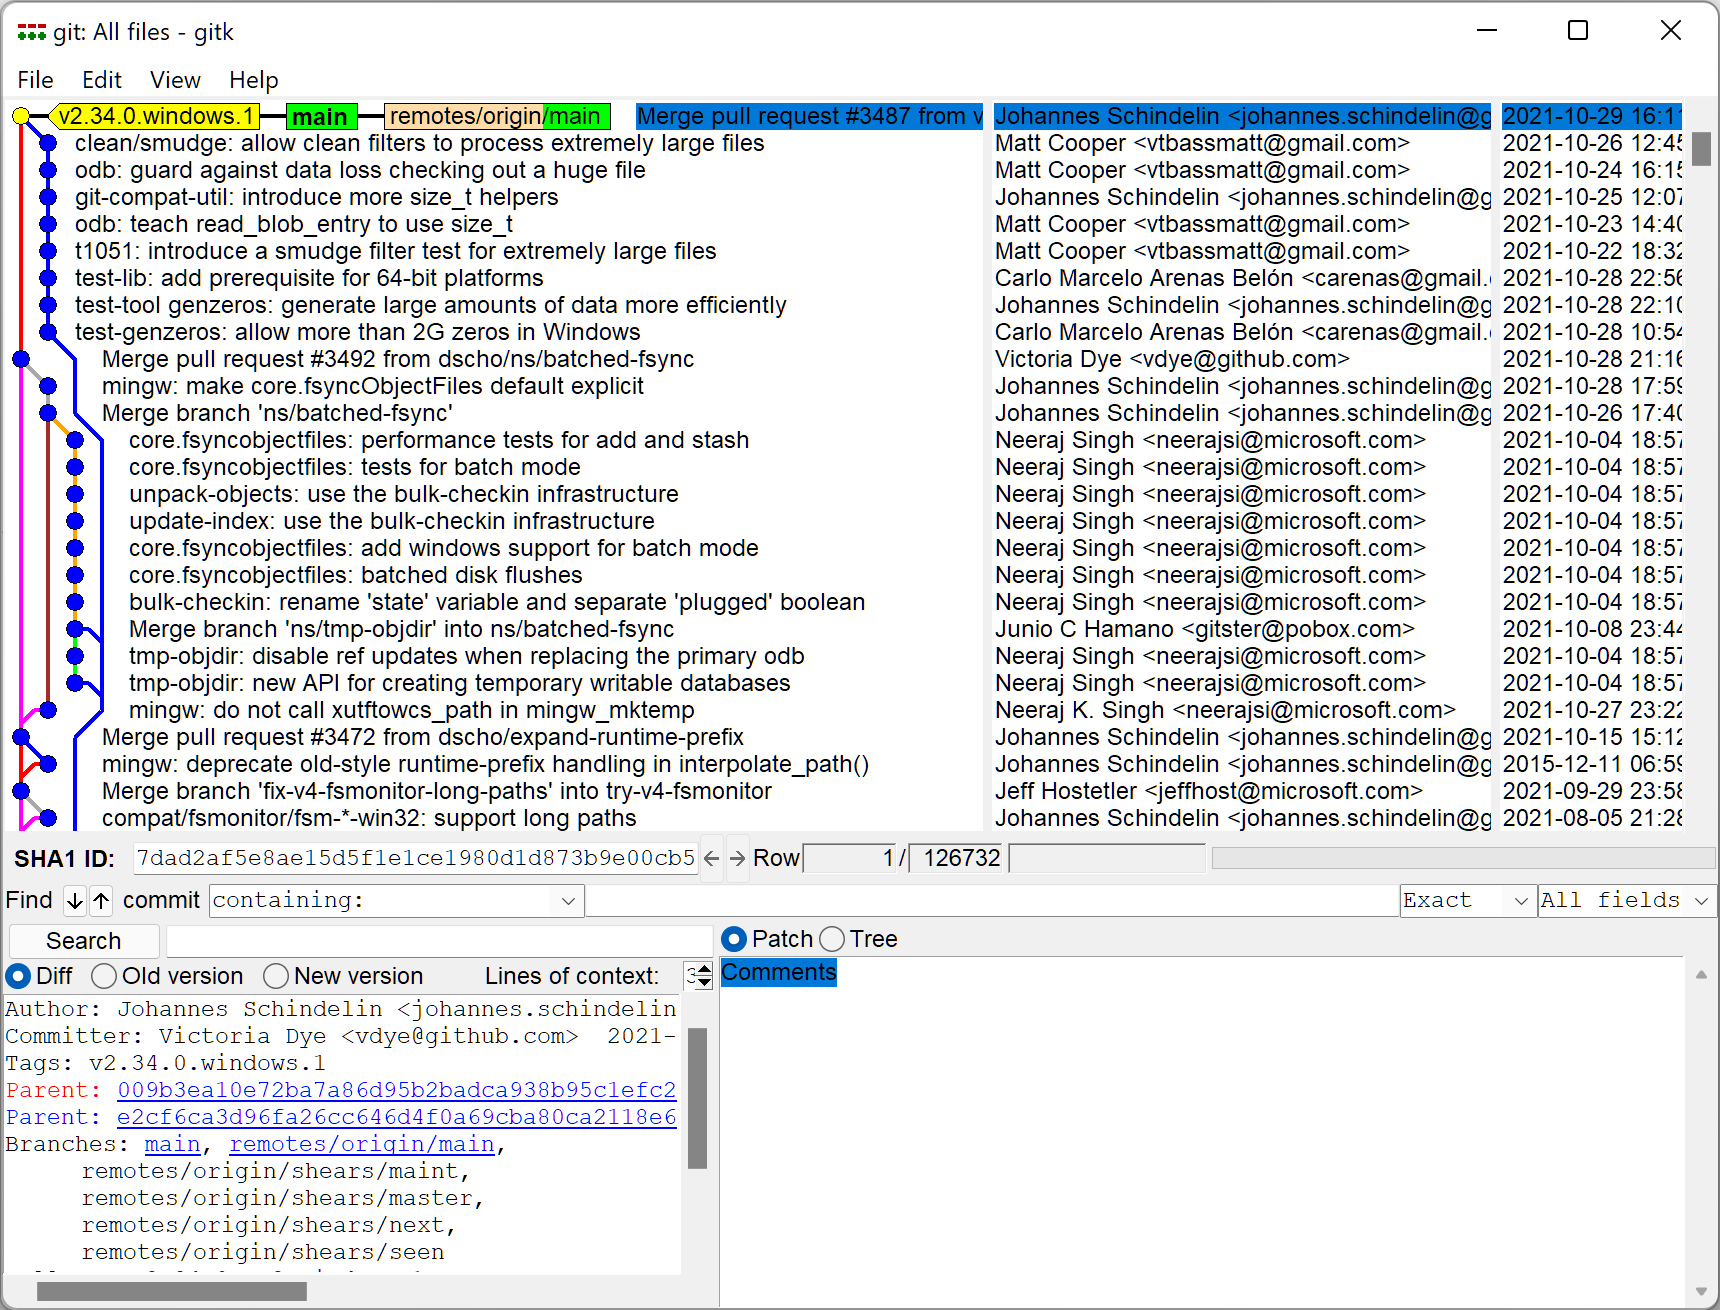This screenshot has height=1310, width=1720.
Task: Click the remotes/origin/main branch link
Action: [362, 1144]
